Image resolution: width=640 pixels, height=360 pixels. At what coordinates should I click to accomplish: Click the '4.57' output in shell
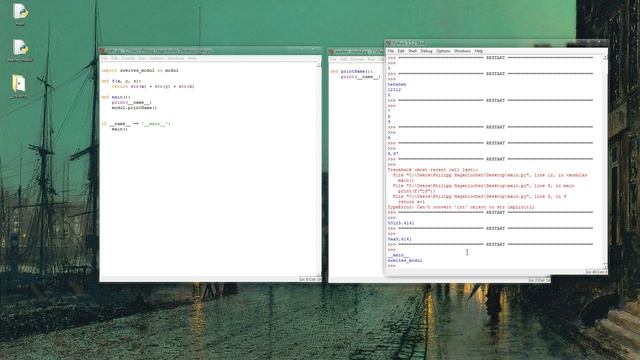(393, 154)
